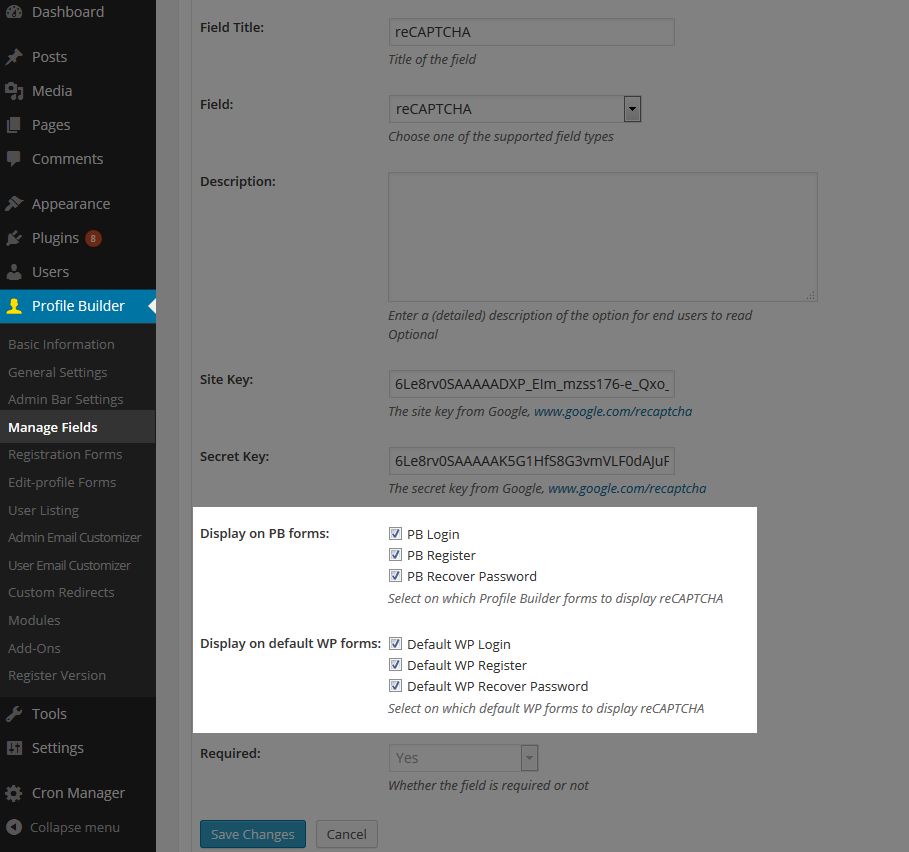
Task: Grab the Description textarea resize handle
Action: [811, 295]
